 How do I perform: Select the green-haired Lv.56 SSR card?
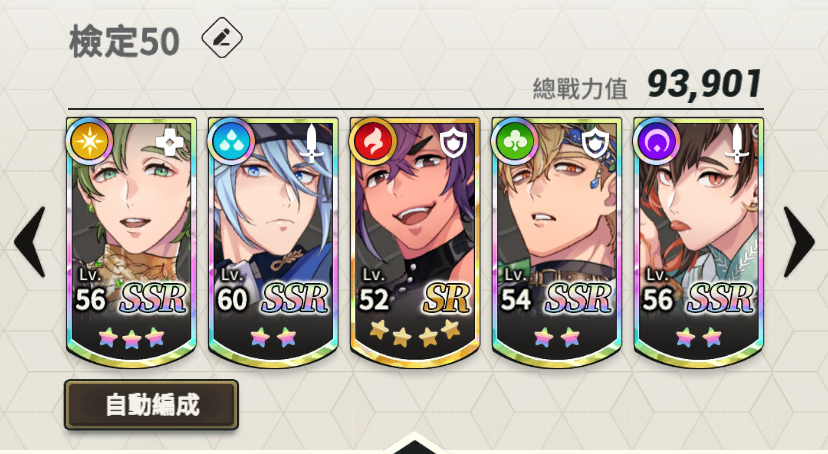(131, 242)
